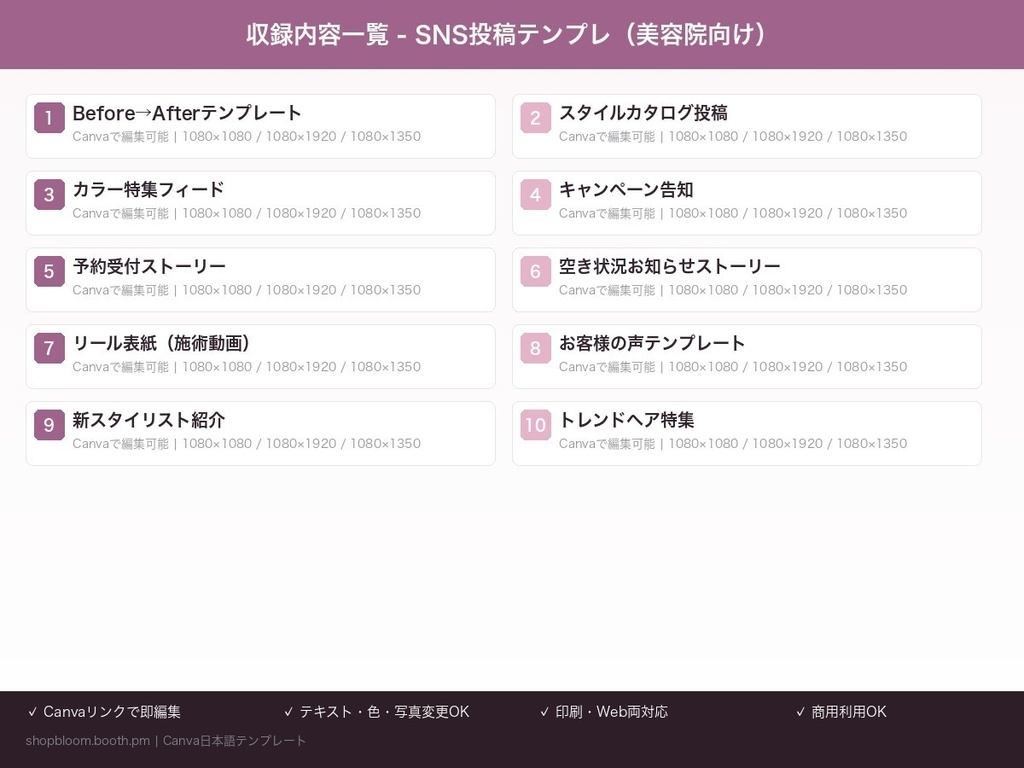Click the numbered badge 3 on カラー特集フィード card

(x=49, y=195)
